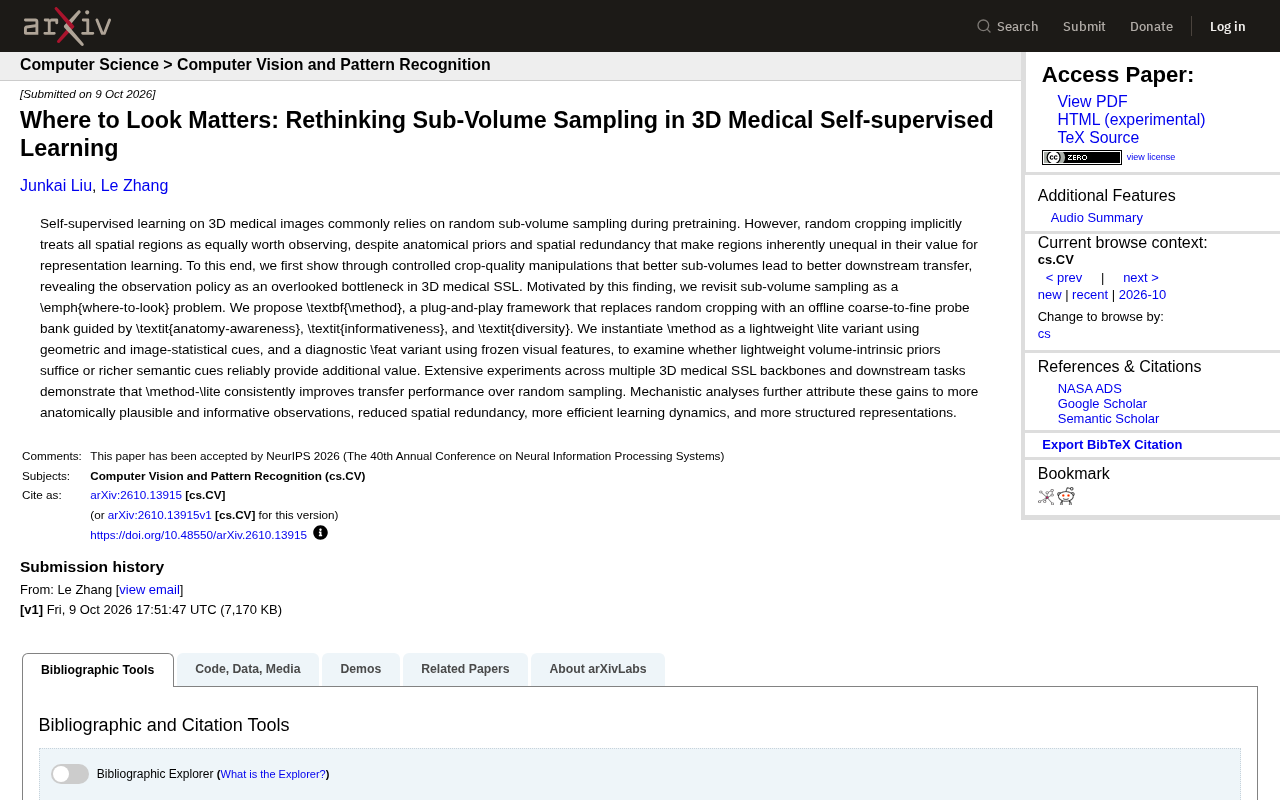Select the Related Papers tab
1280x800 pixels.
click(465, 669)
